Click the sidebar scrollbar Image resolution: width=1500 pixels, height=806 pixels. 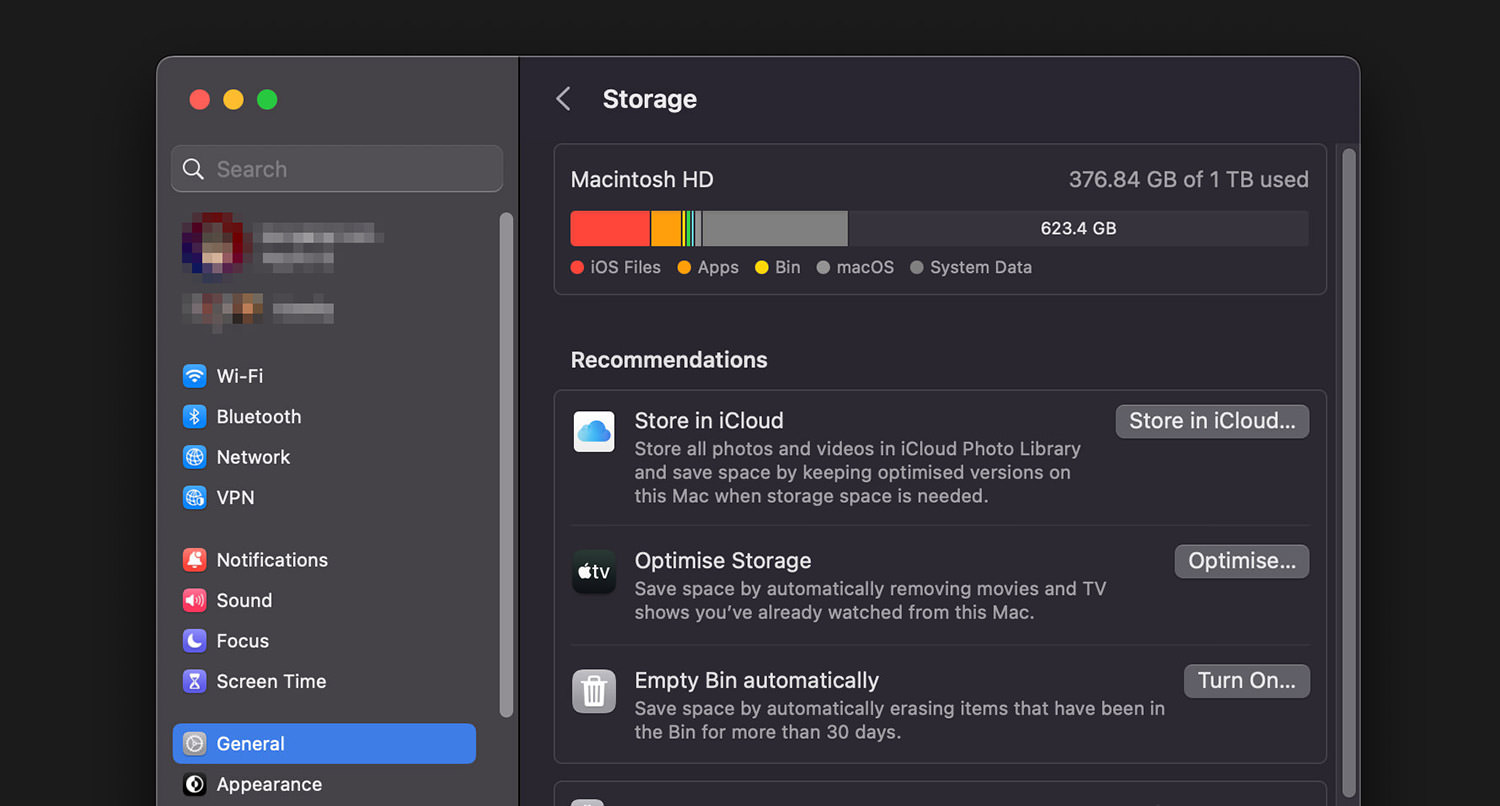point(506,464)
